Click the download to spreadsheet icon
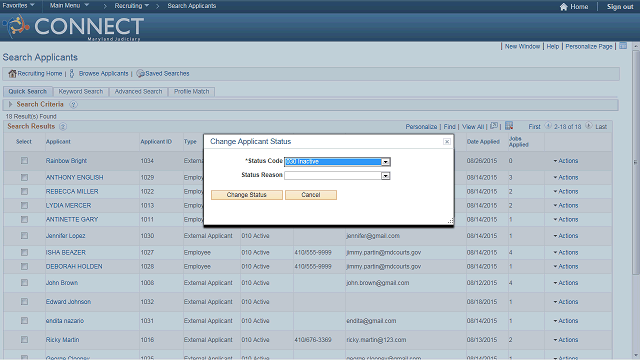This screenshot has height=360, width=640. click(x=509, y=126)
